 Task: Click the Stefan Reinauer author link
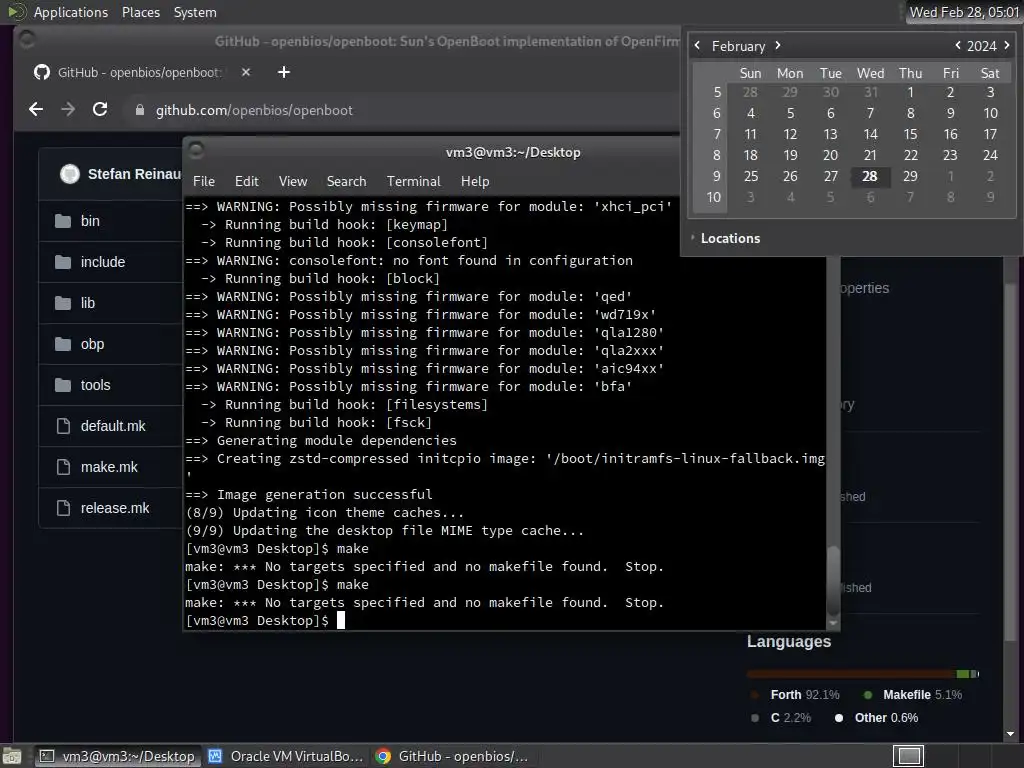[x=134, y=174]
